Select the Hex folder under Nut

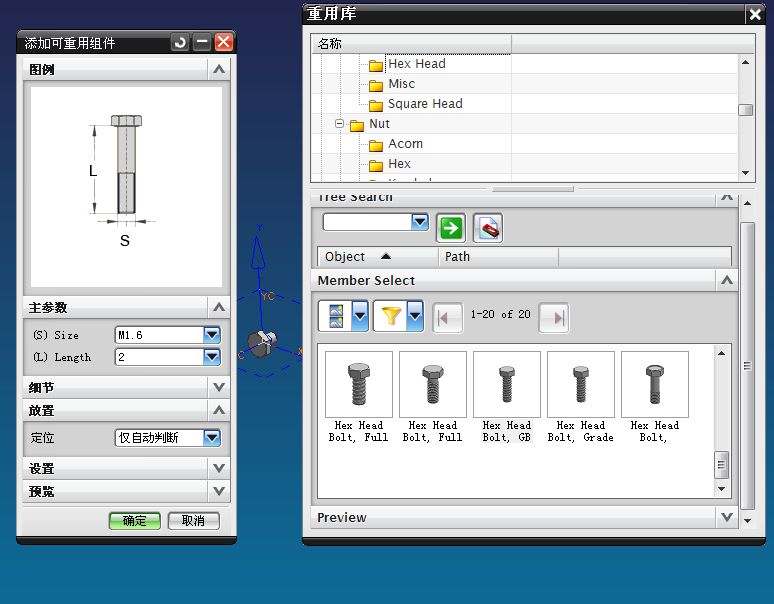click(399, 164)
